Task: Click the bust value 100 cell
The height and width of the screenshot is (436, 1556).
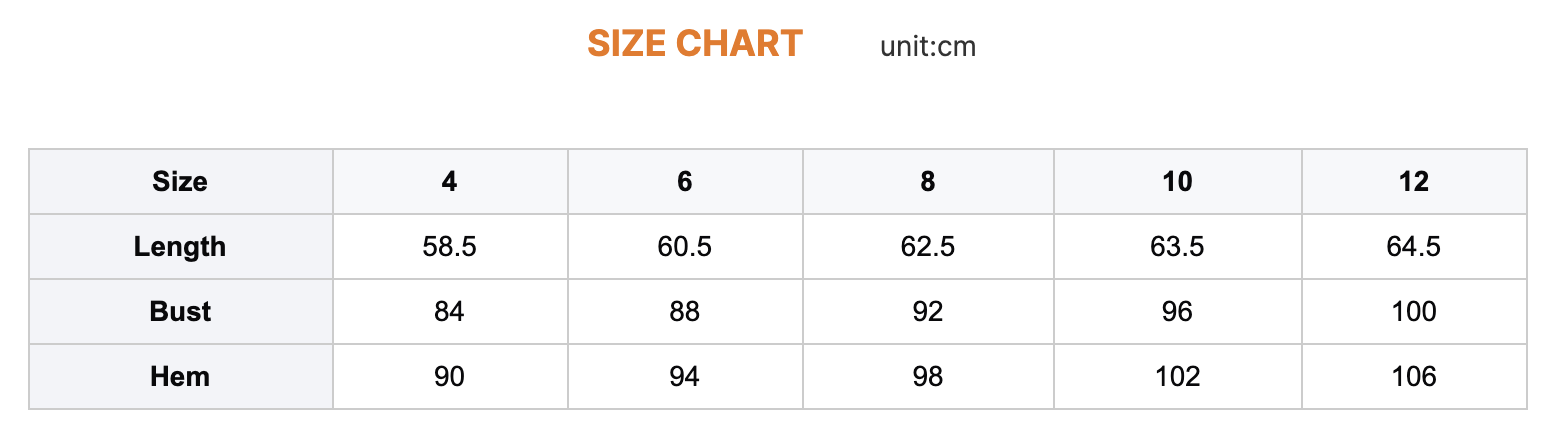Action: [x=1414, y=312]
